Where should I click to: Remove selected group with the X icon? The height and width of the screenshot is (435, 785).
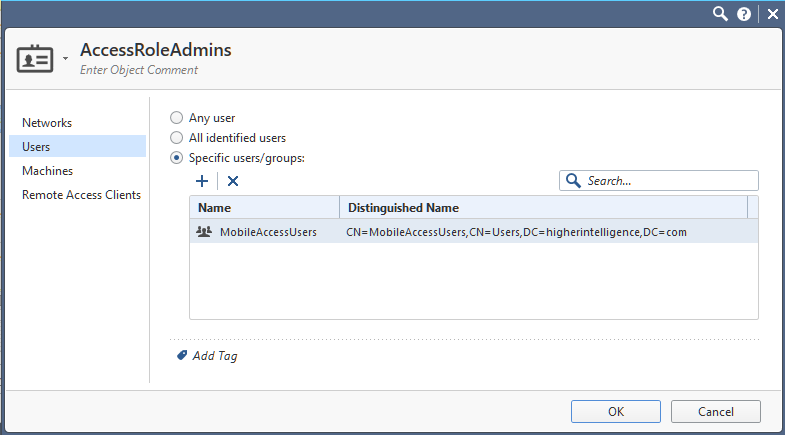(233, 181)
